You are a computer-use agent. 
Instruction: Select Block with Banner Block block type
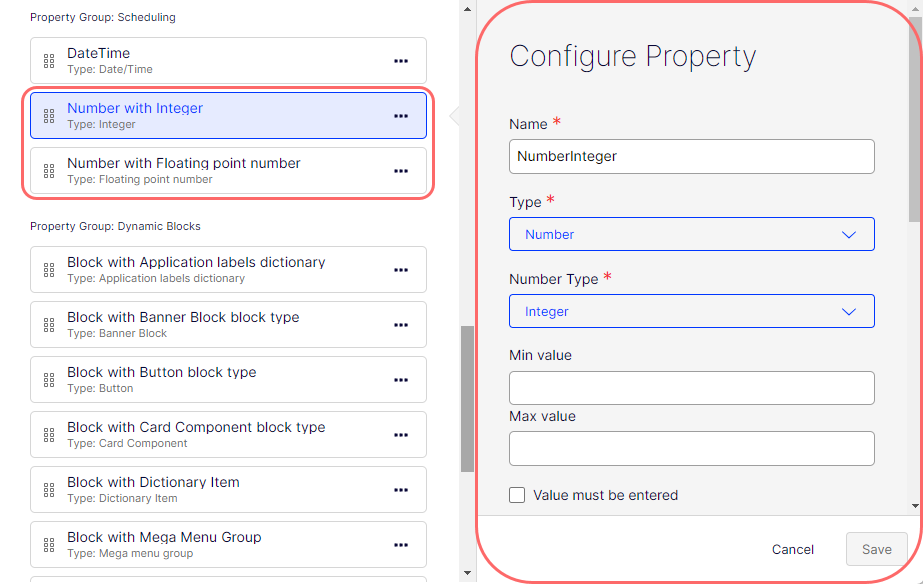(x=228, y=325)
